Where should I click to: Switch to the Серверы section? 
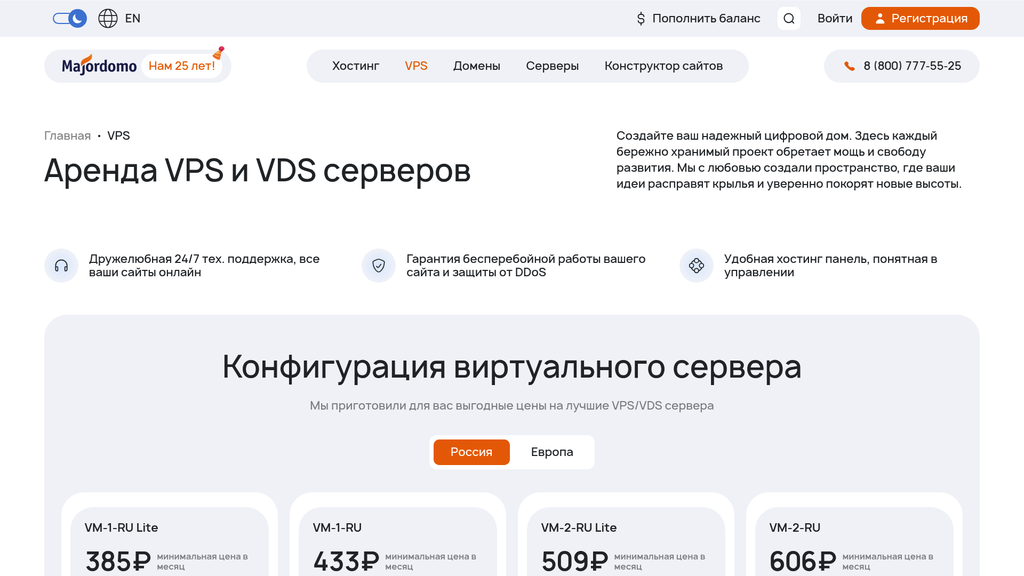pos(552,65)
